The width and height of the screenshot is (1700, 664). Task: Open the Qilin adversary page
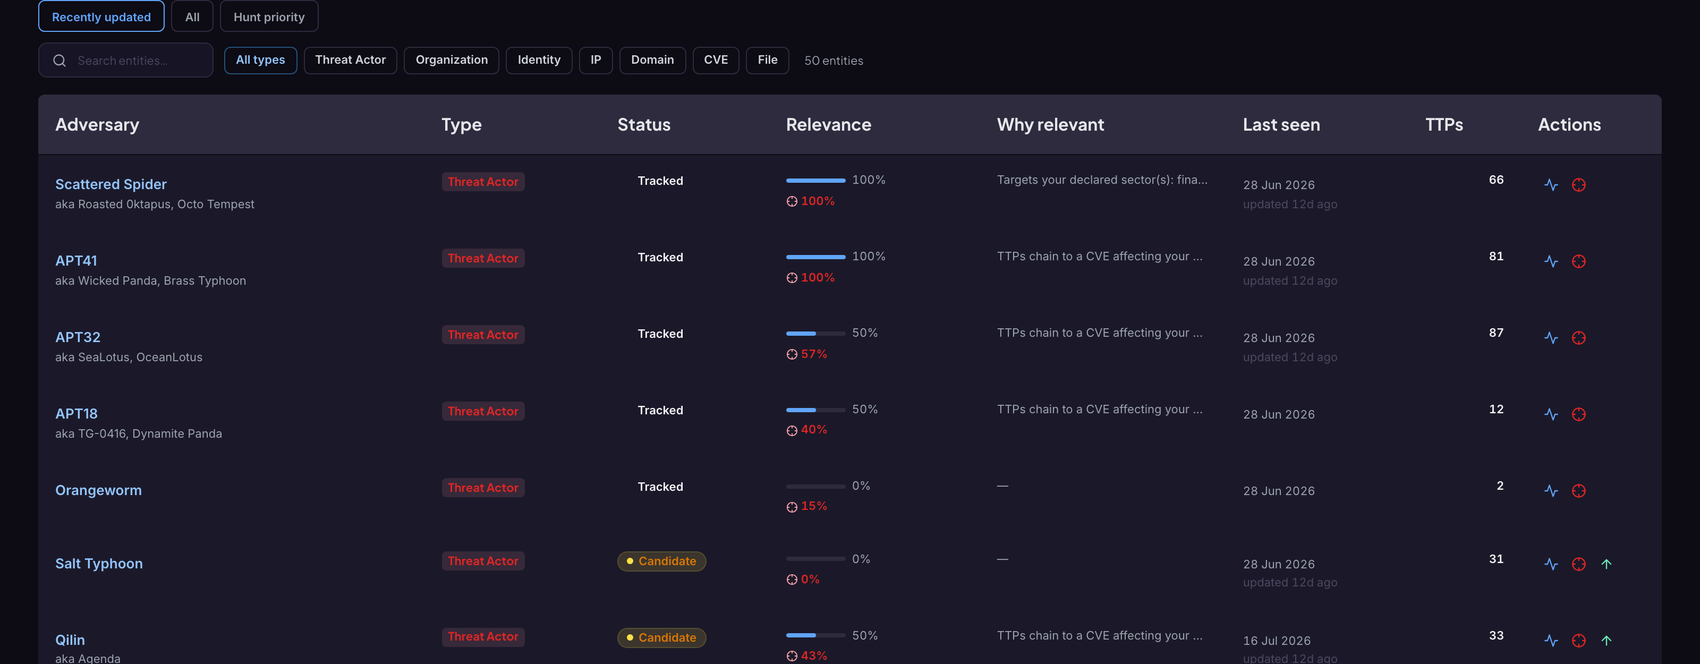70,640
